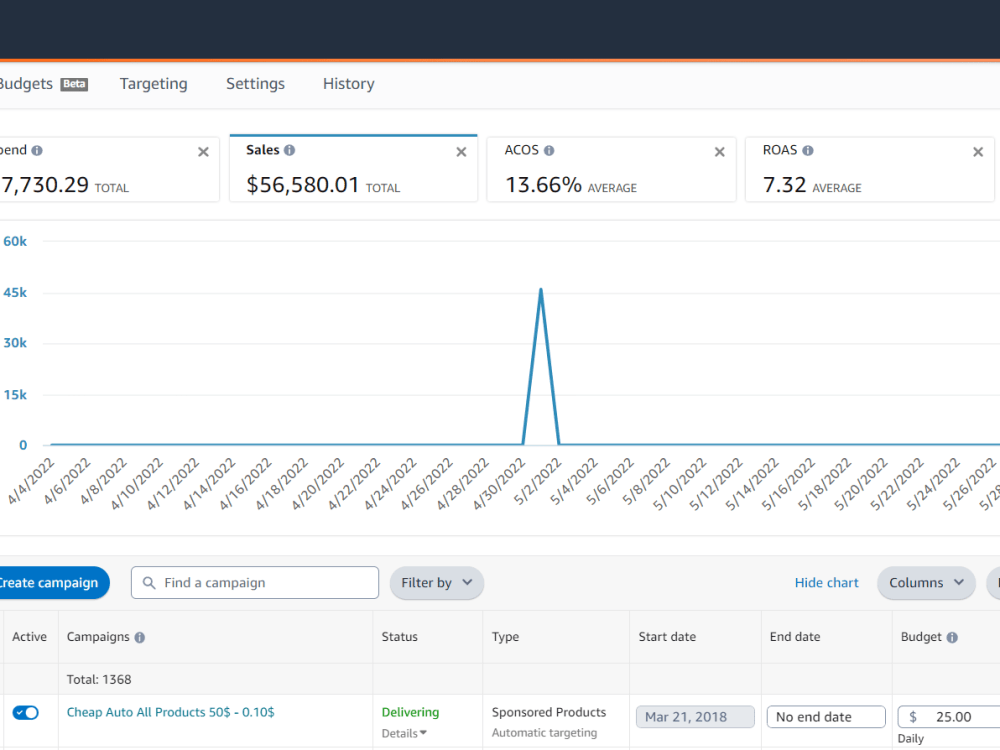Viewport: 1000px width, 750px height.
Task: Open Cheap Auto All Products campaign link
Action: click(170, 712)
